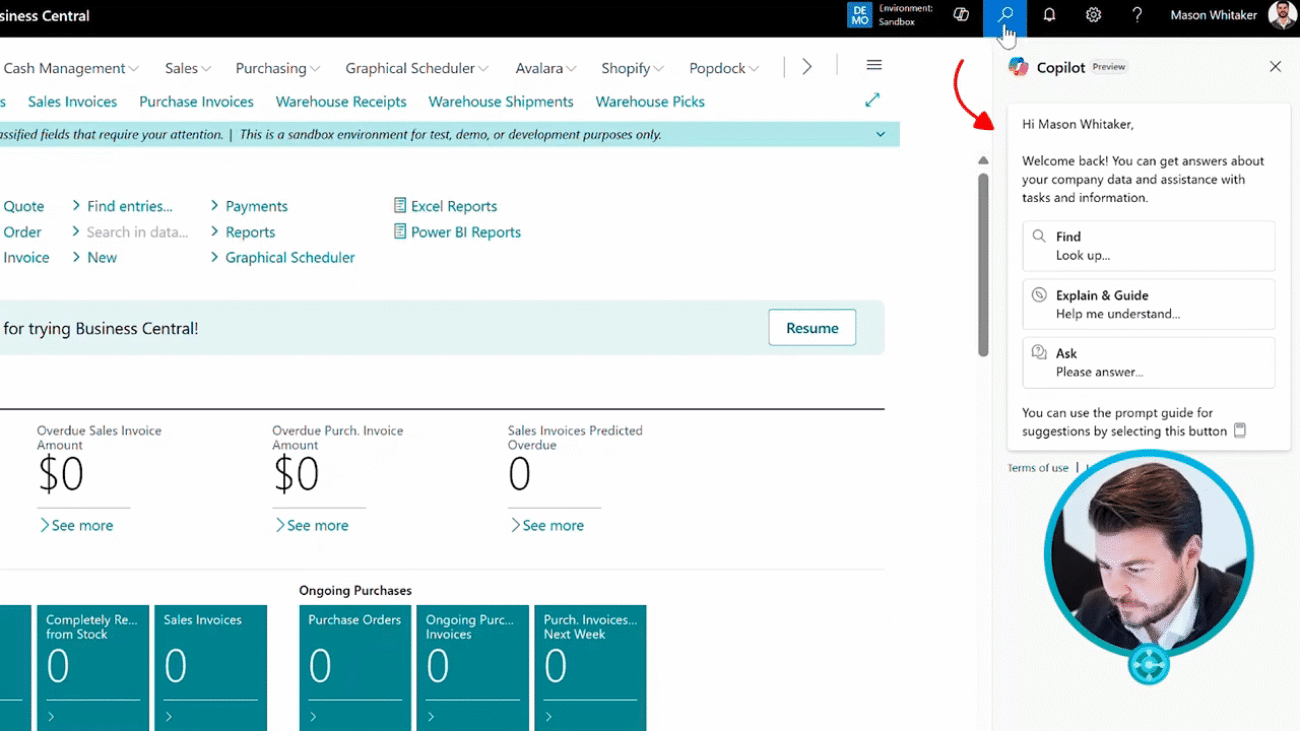The height and width of the screenshot is (731, 1300).
Task: Show more navigation menus arrow
Action: coord(807,66)
